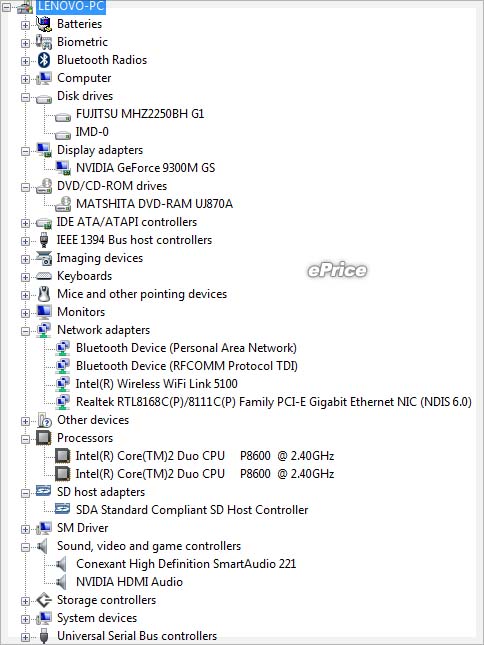The width and height of the screenshot is (484, 645).
Task: Click the Batteries category icon
Action: coord(44,24)
